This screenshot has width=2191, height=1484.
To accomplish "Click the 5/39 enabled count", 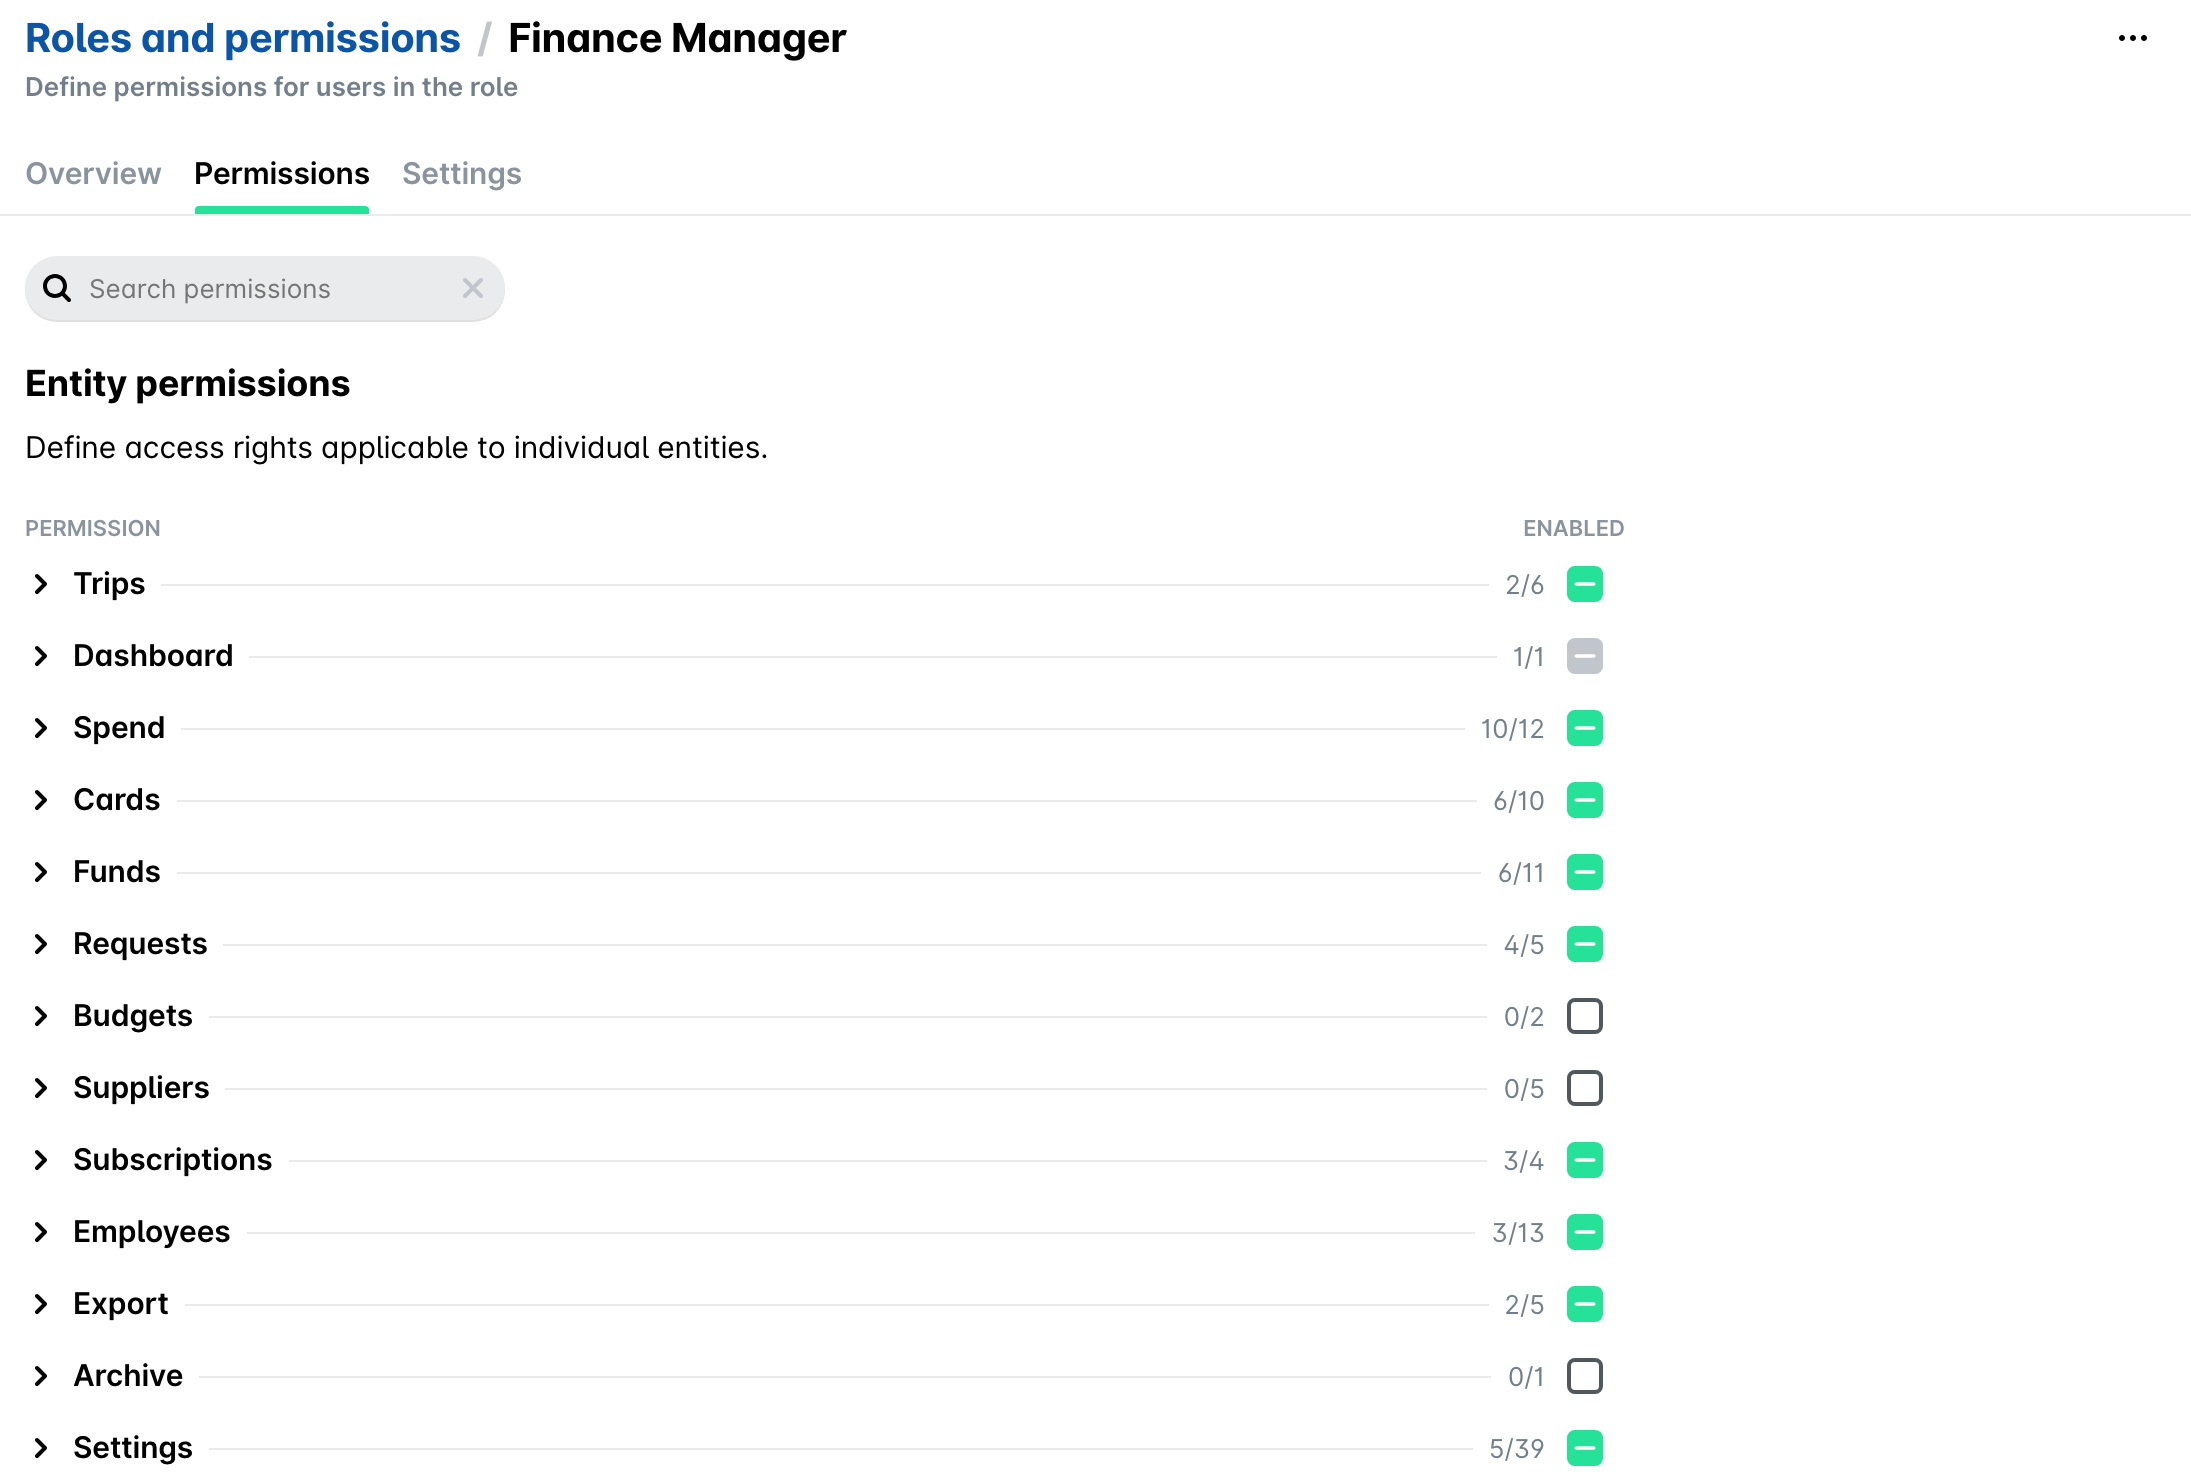I will coord(1516,1449).
